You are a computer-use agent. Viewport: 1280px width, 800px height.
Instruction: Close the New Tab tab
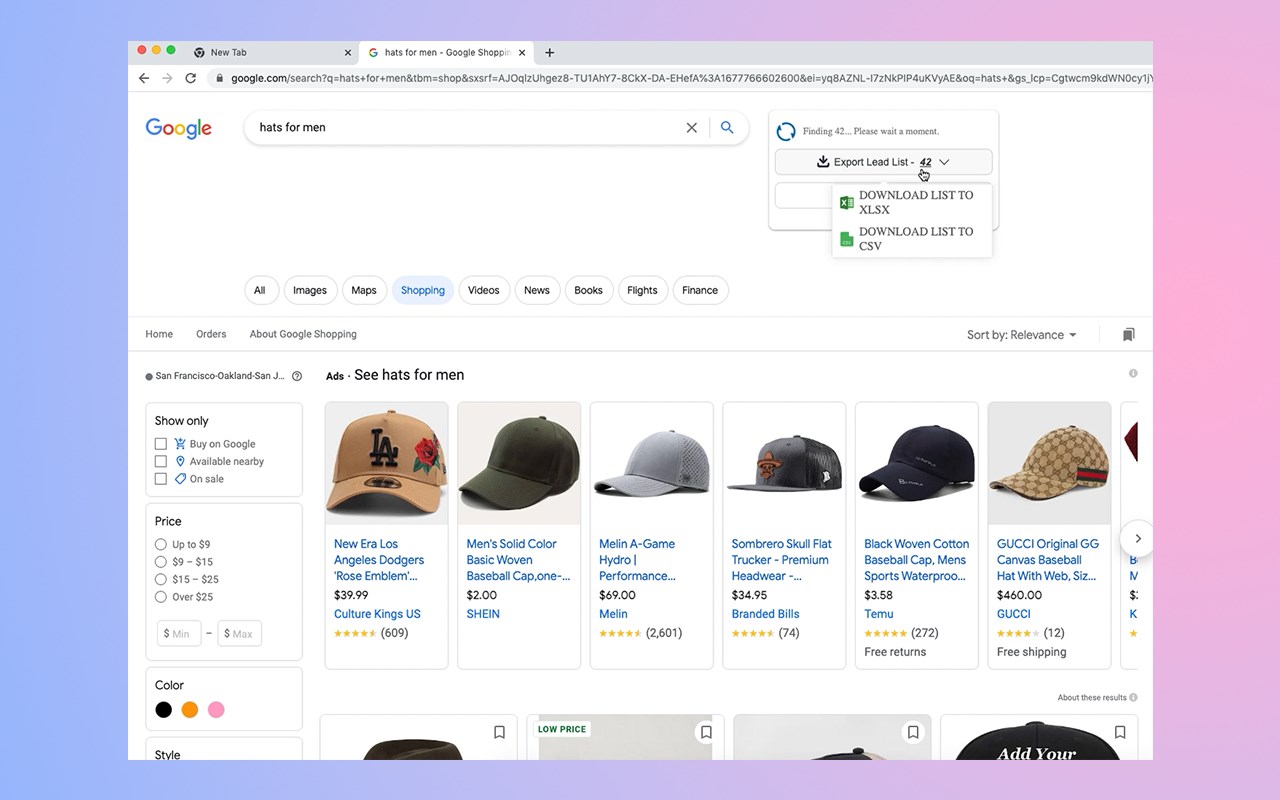[348, 53]
